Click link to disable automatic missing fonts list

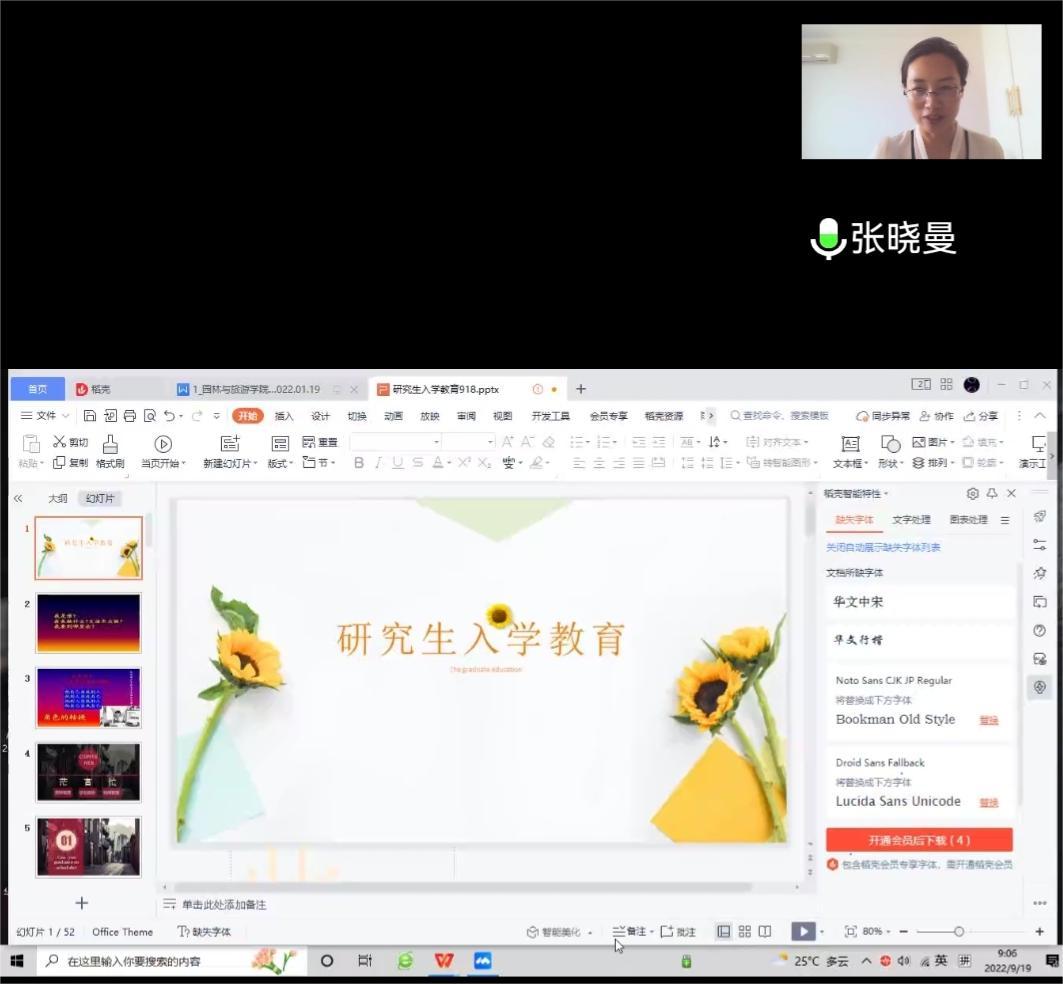[883, 547]
